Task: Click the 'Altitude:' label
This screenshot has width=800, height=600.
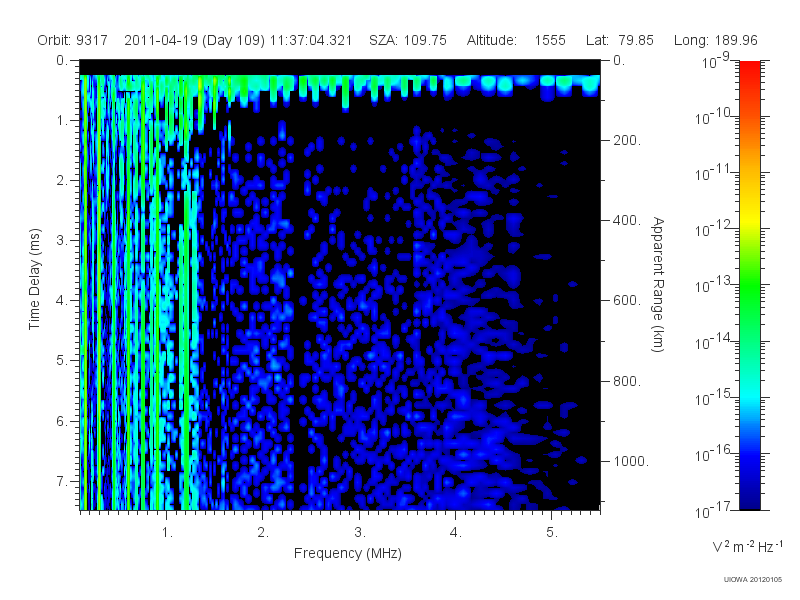Action: tap(491, 40)
